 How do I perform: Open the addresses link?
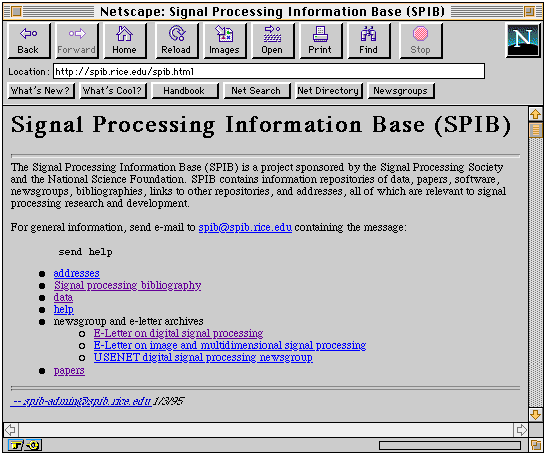76,273
